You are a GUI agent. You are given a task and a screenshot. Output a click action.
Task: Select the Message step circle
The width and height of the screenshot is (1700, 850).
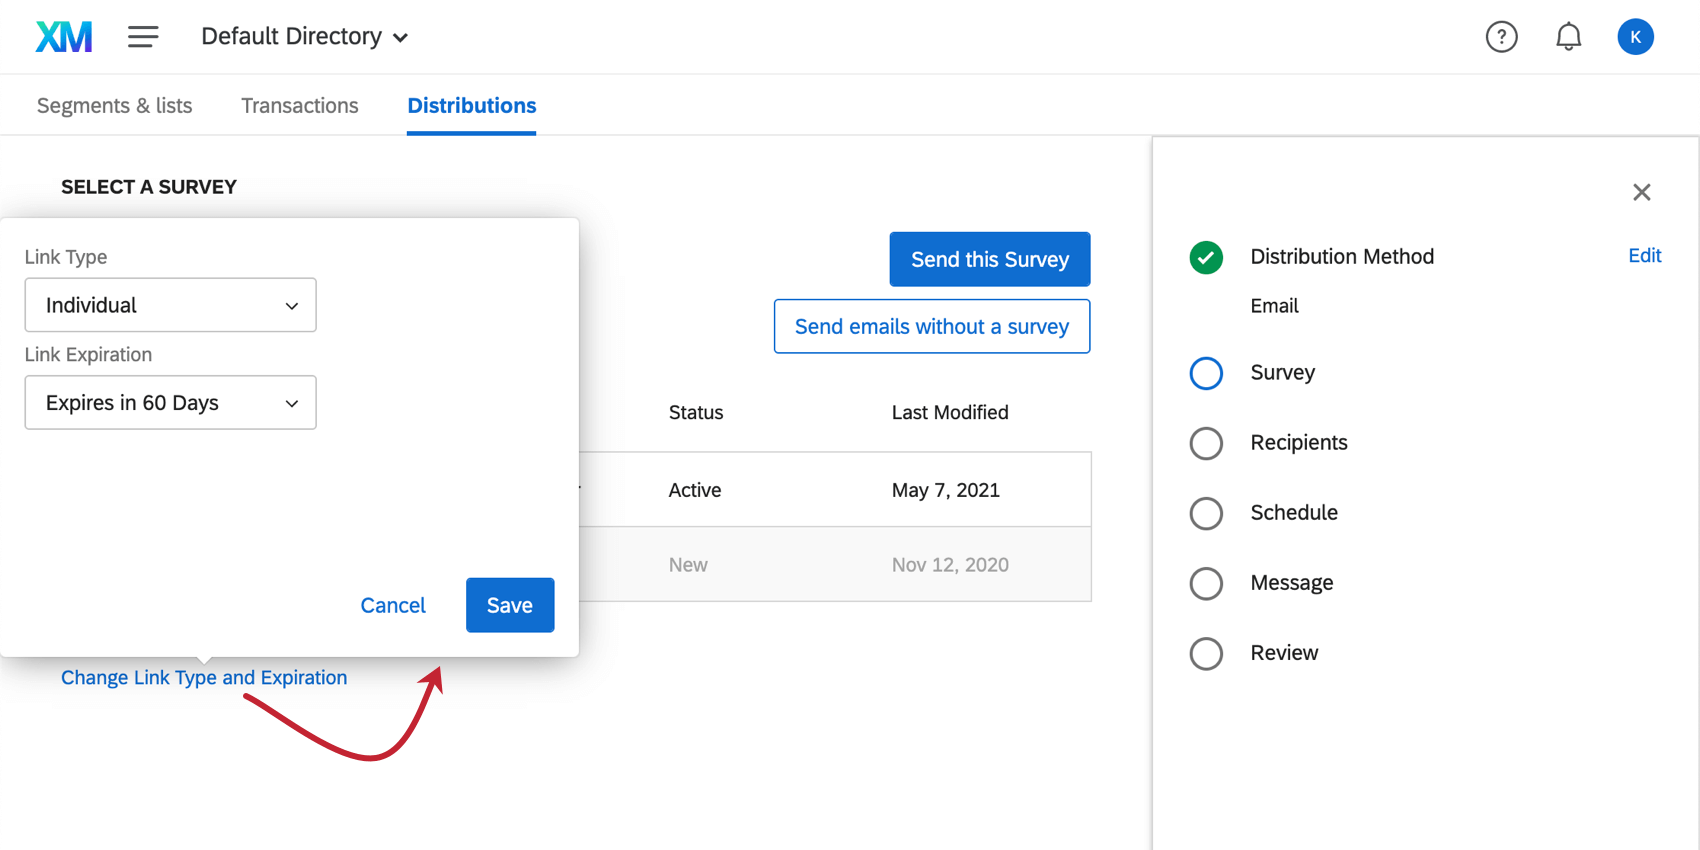(1206, 583)
